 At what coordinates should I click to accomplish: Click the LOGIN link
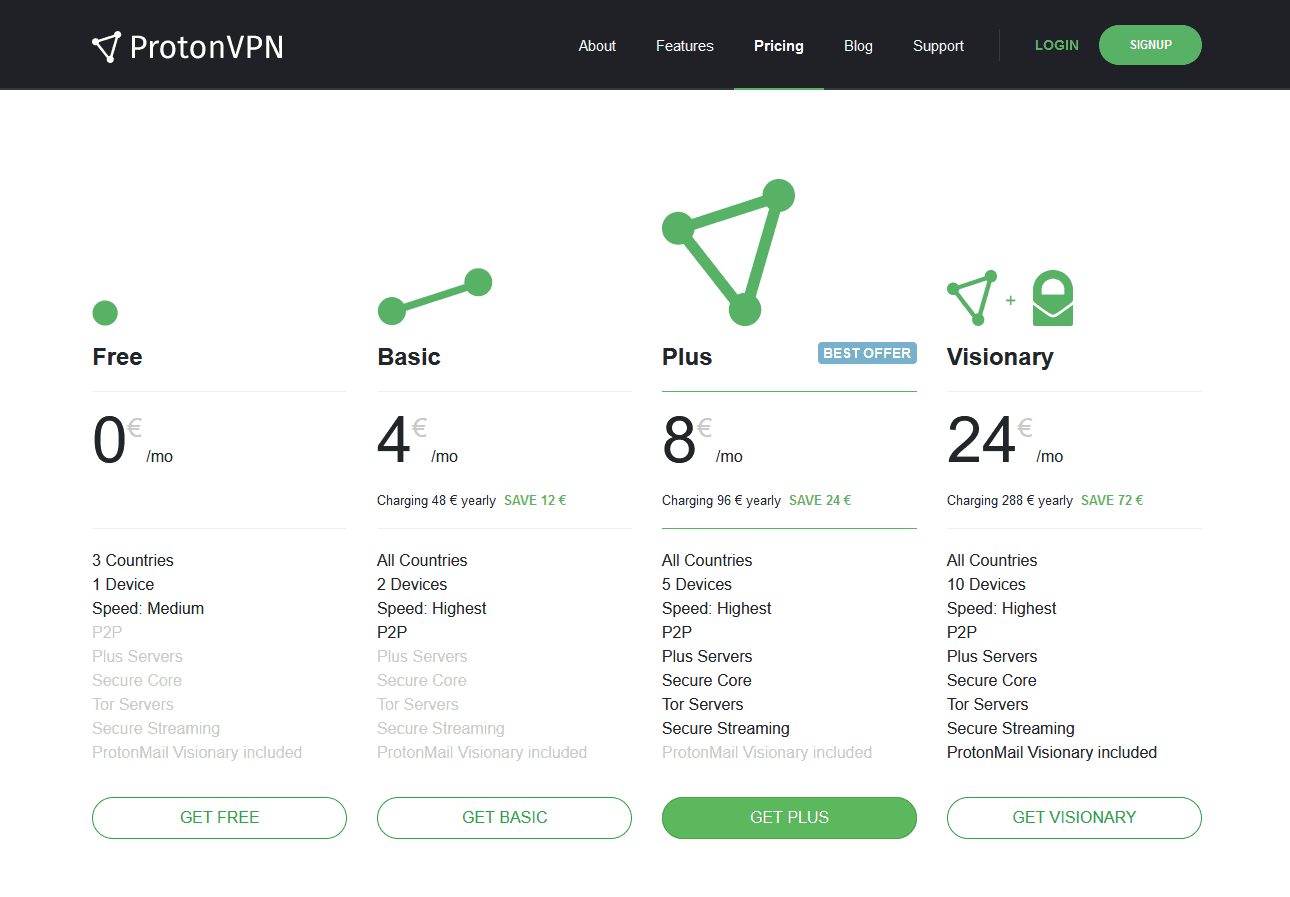[1057, 45]
